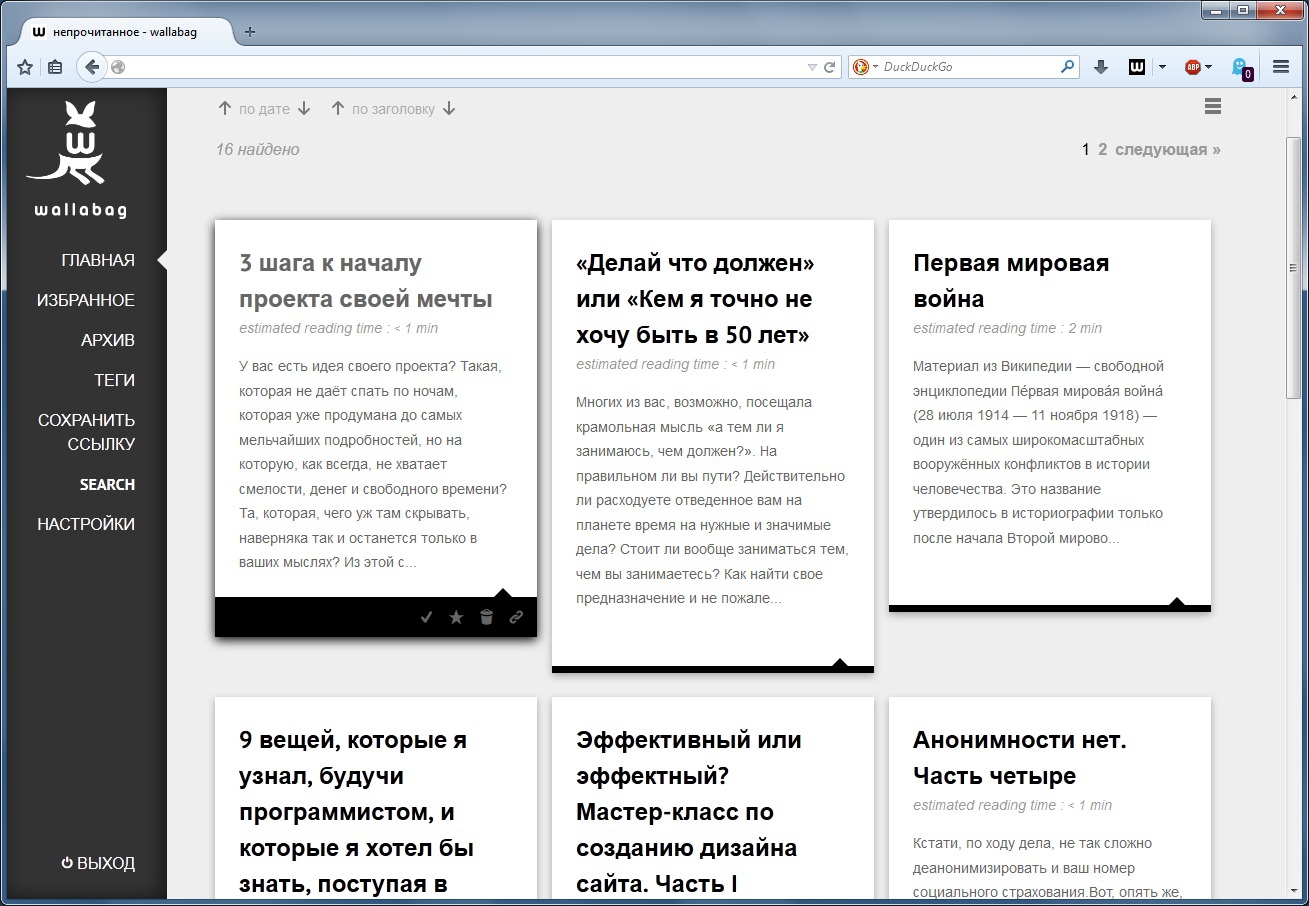1309x906 pixels.
Task: Toggle descending sort for "по дате"
Action: pos(303,108)
